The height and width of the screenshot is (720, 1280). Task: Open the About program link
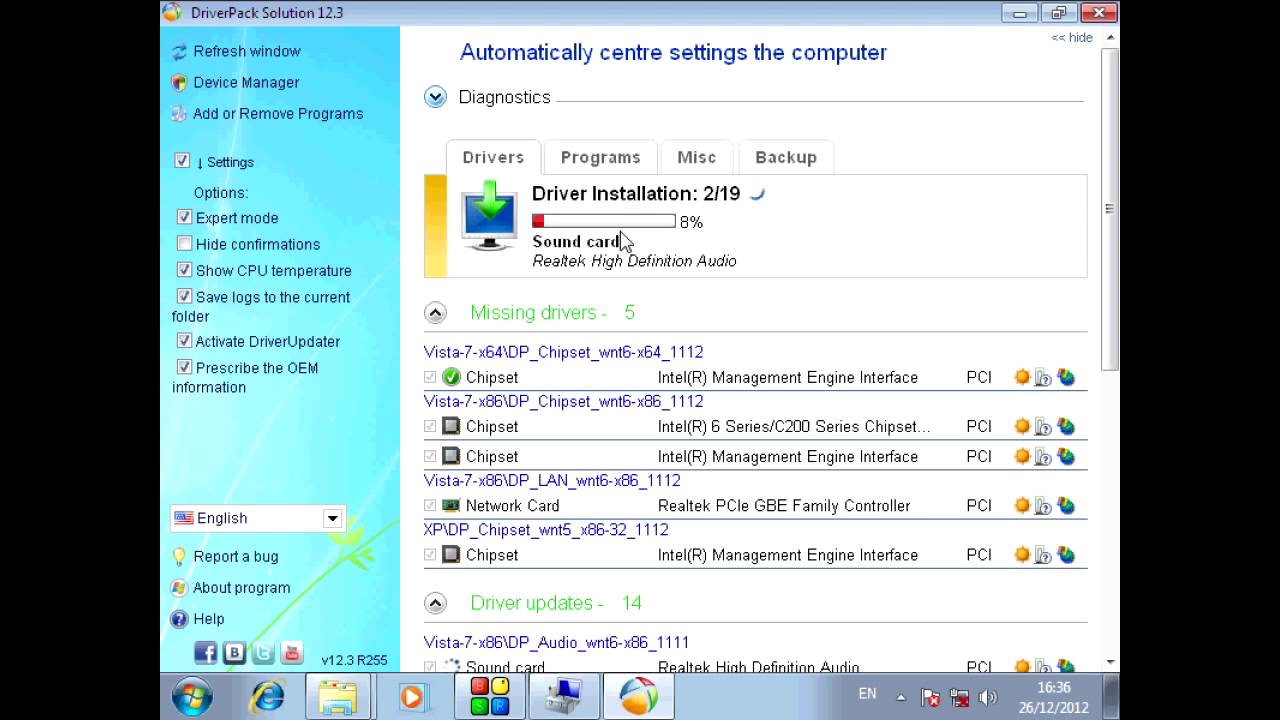[242, 587]
